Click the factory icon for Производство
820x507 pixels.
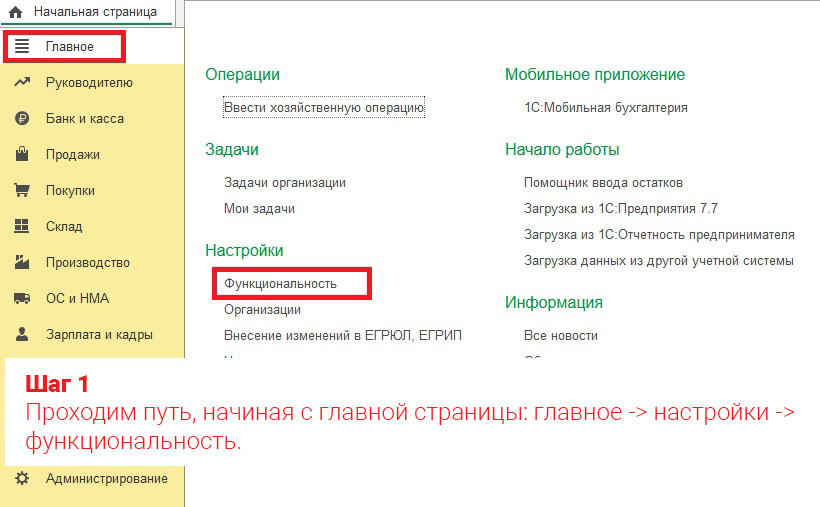22,262
